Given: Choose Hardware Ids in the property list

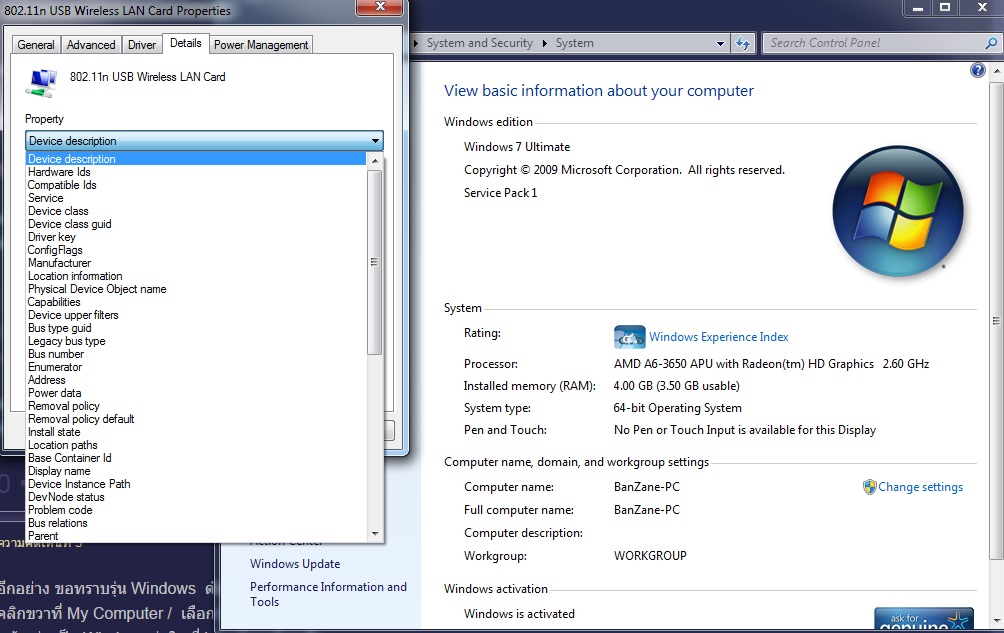Looking at the screenshot, I should click(196, 172).
